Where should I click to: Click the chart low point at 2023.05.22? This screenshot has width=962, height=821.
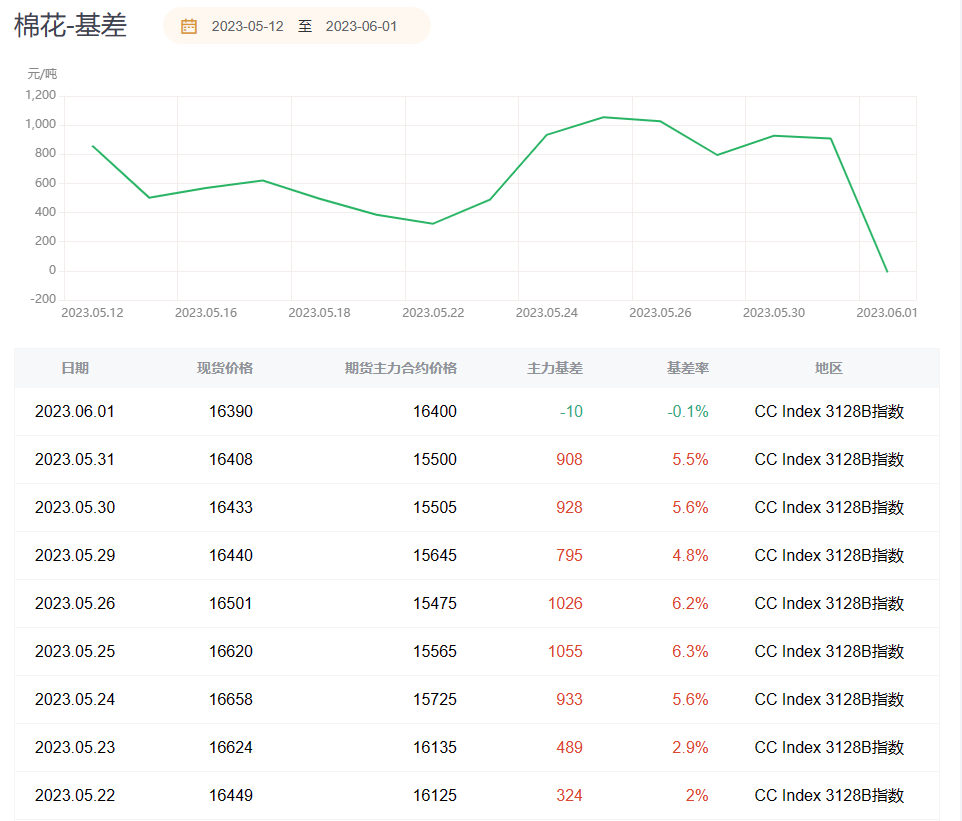click(x=433, y=224)
